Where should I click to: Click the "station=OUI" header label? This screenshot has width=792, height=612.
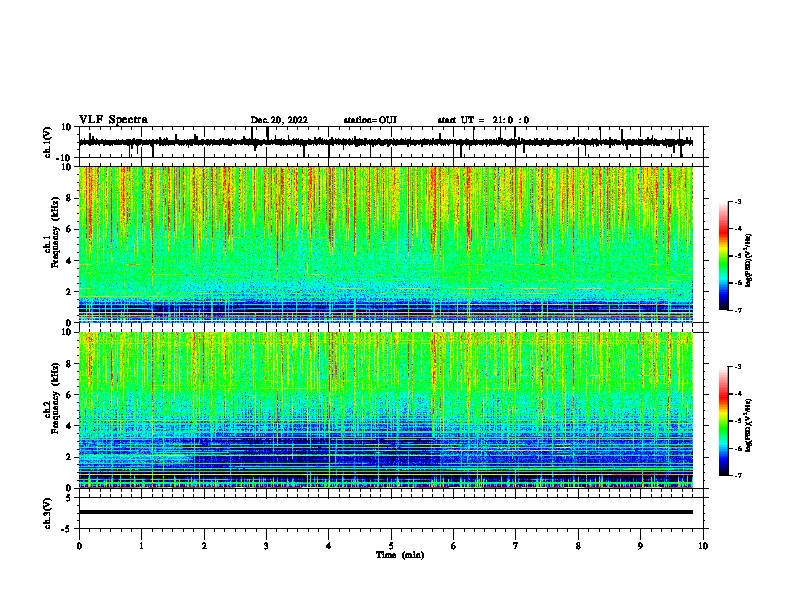coord(370,120)
